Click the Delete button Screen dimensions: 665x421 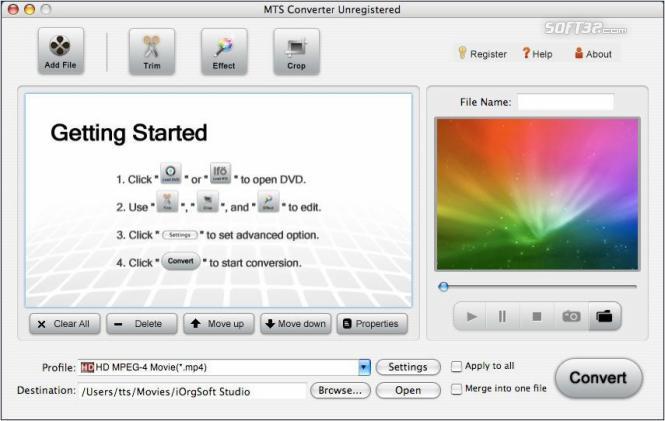[x=142, y=324]
